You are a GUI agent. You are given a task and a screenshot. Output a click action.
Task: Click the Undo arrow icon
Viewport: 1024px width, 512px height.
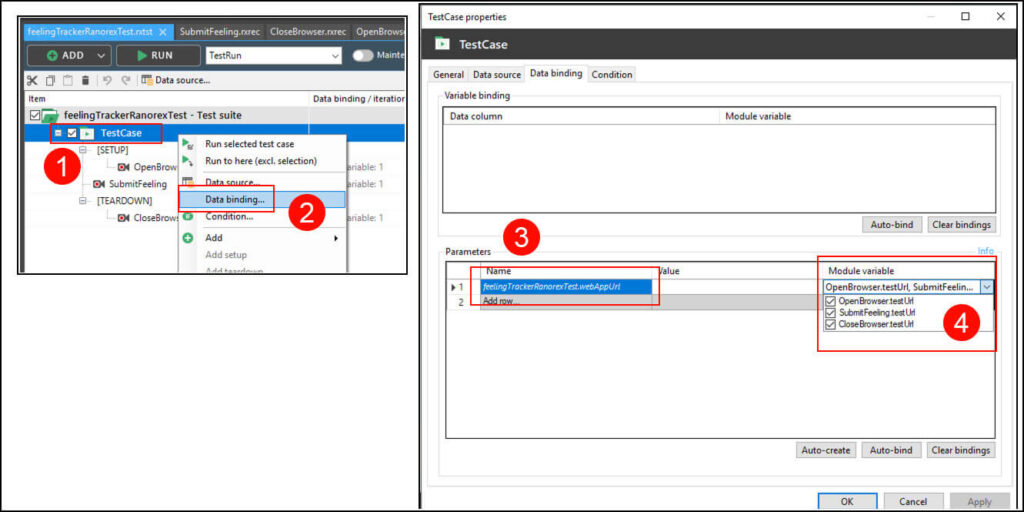coord(108,80)
